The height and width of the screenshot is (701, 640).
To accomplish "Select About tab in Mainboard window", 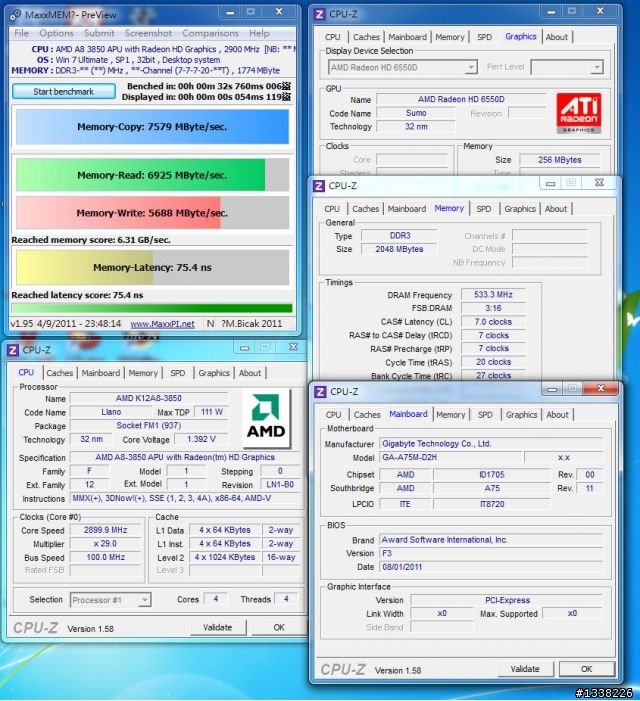I will (558, 415).
